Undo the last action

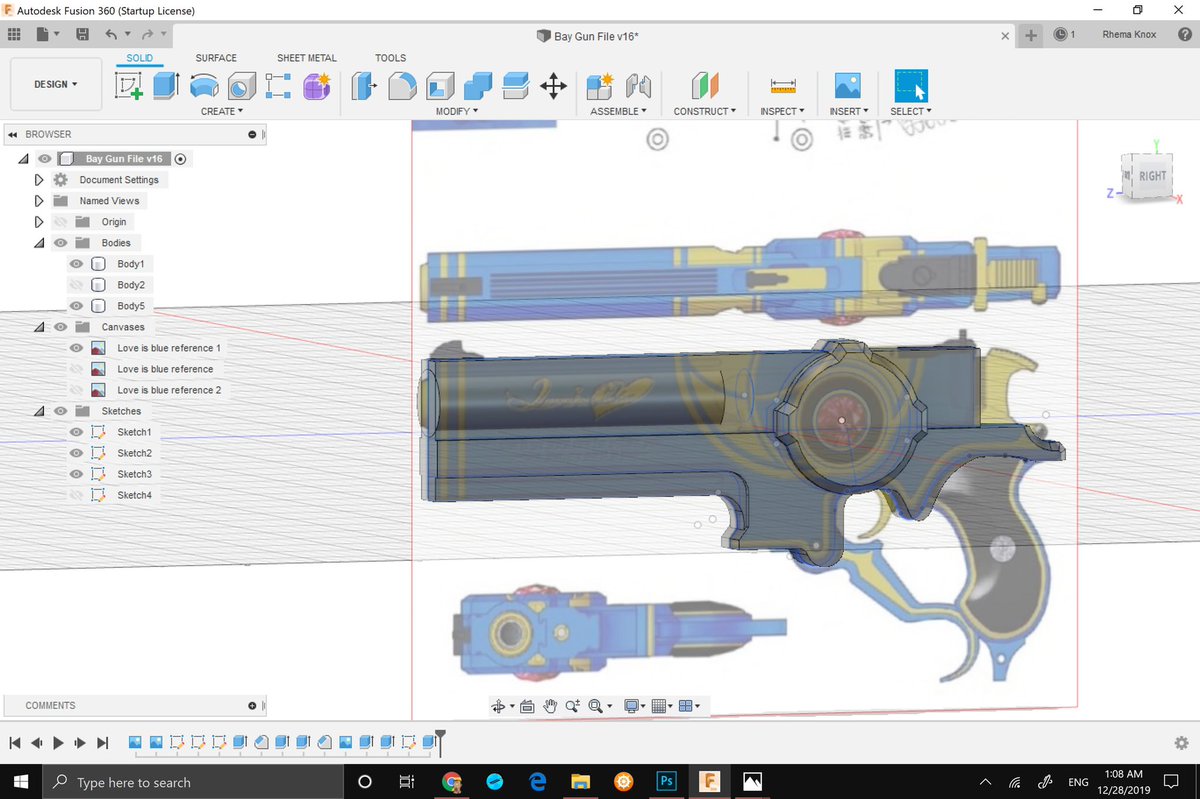click(112, 34)
